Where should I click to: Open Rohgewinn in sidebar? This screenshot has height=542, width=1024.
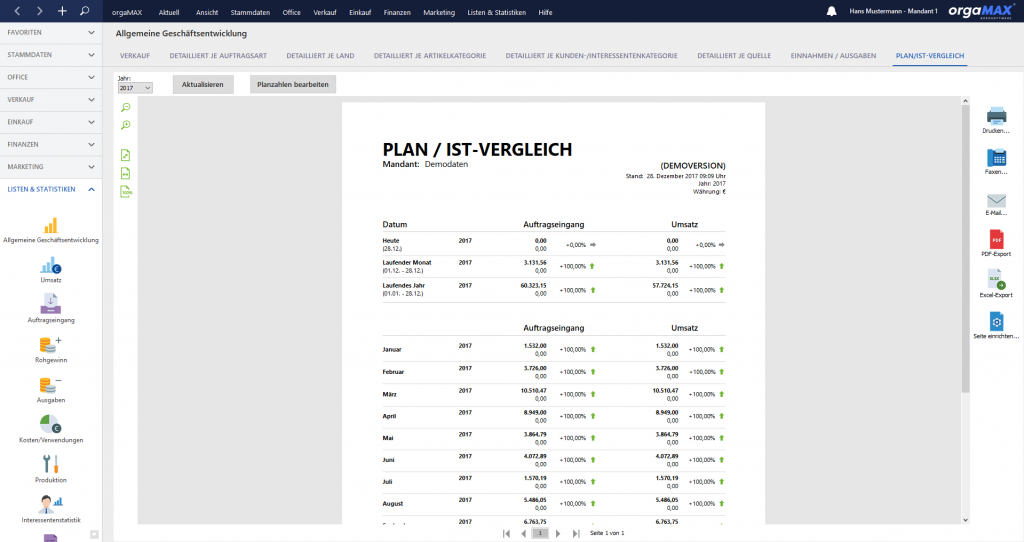51,346
